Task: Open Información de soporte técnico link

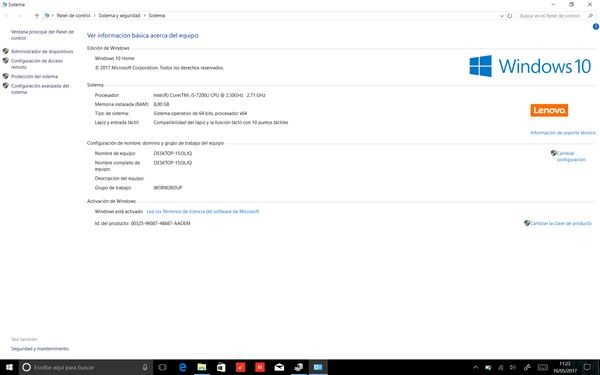Action: [563, 133]
